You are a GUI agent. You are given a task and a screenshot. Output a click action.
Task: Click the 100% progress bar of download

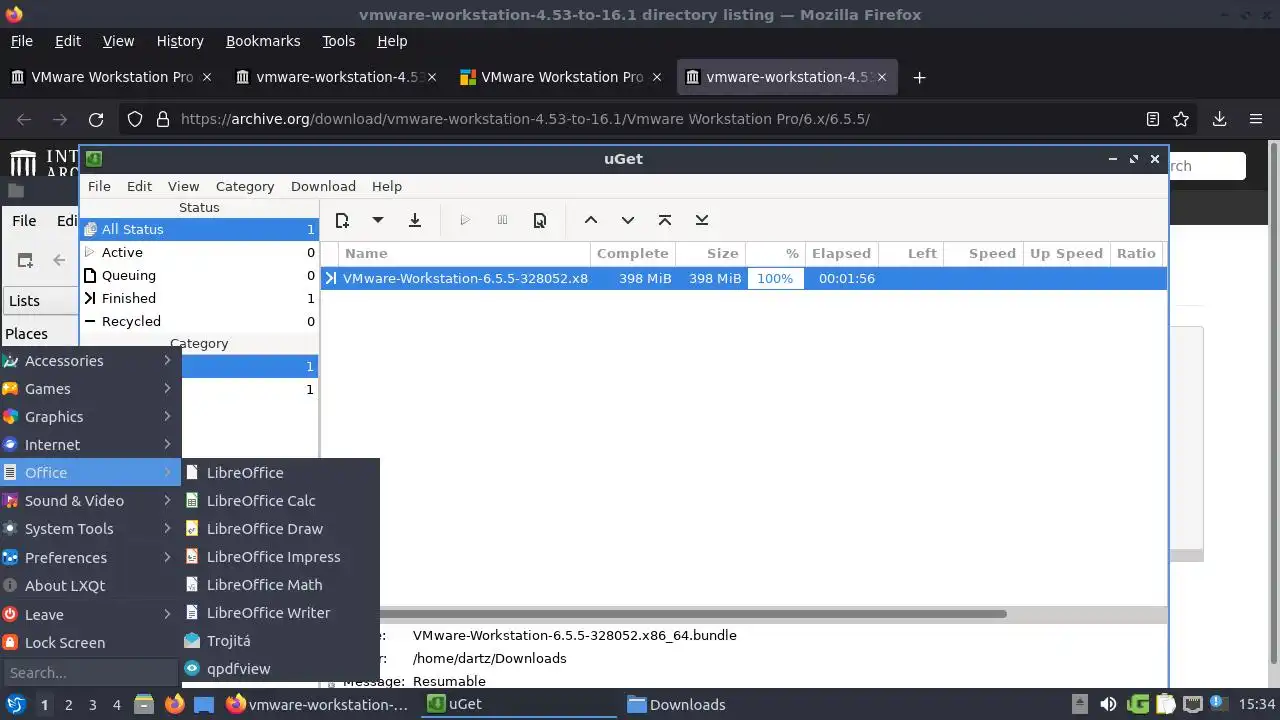(x=775, y=278)
